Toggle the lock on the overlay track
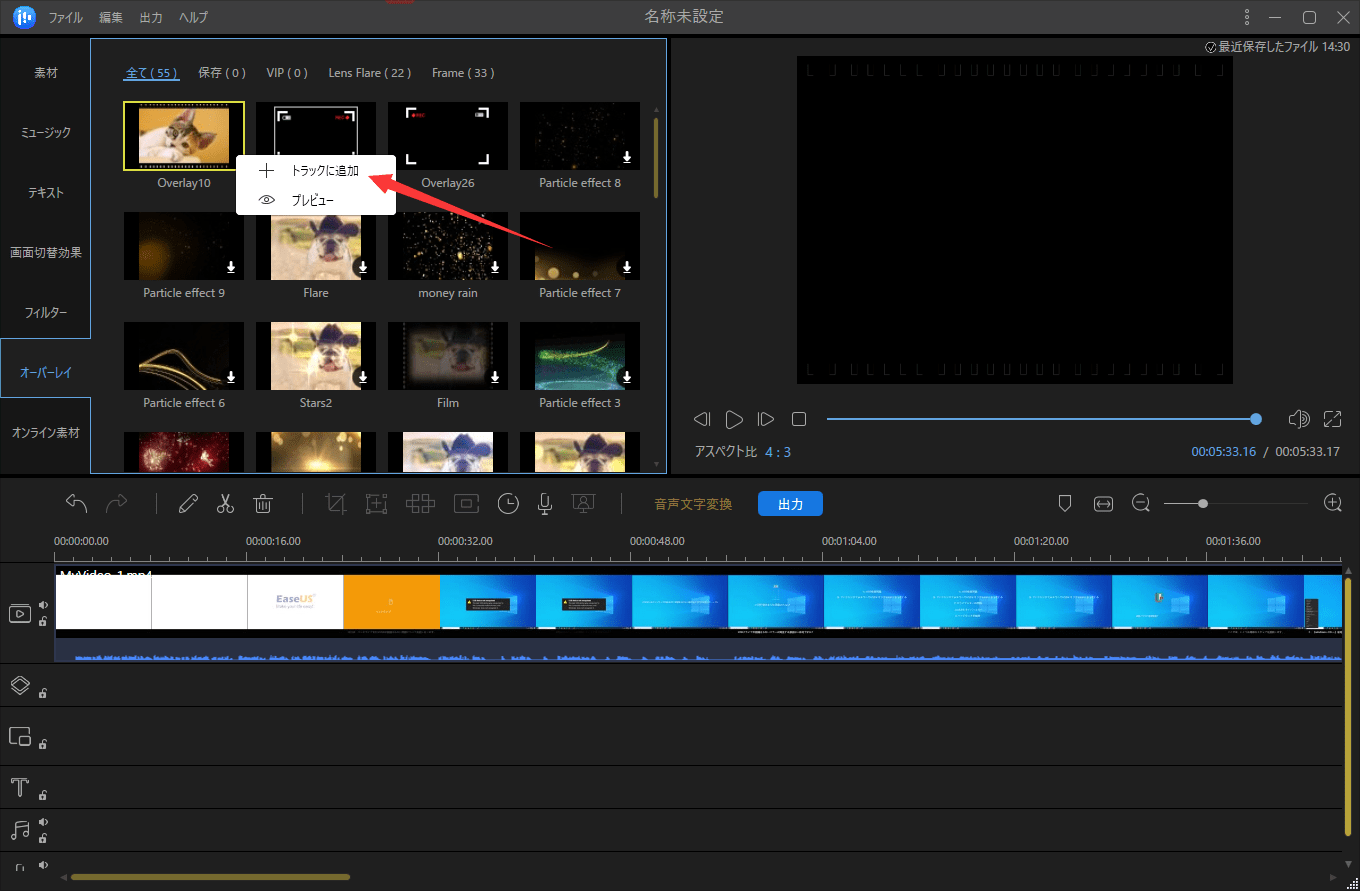Viewport: 1360px width, 891px height. tap(43, 693)
